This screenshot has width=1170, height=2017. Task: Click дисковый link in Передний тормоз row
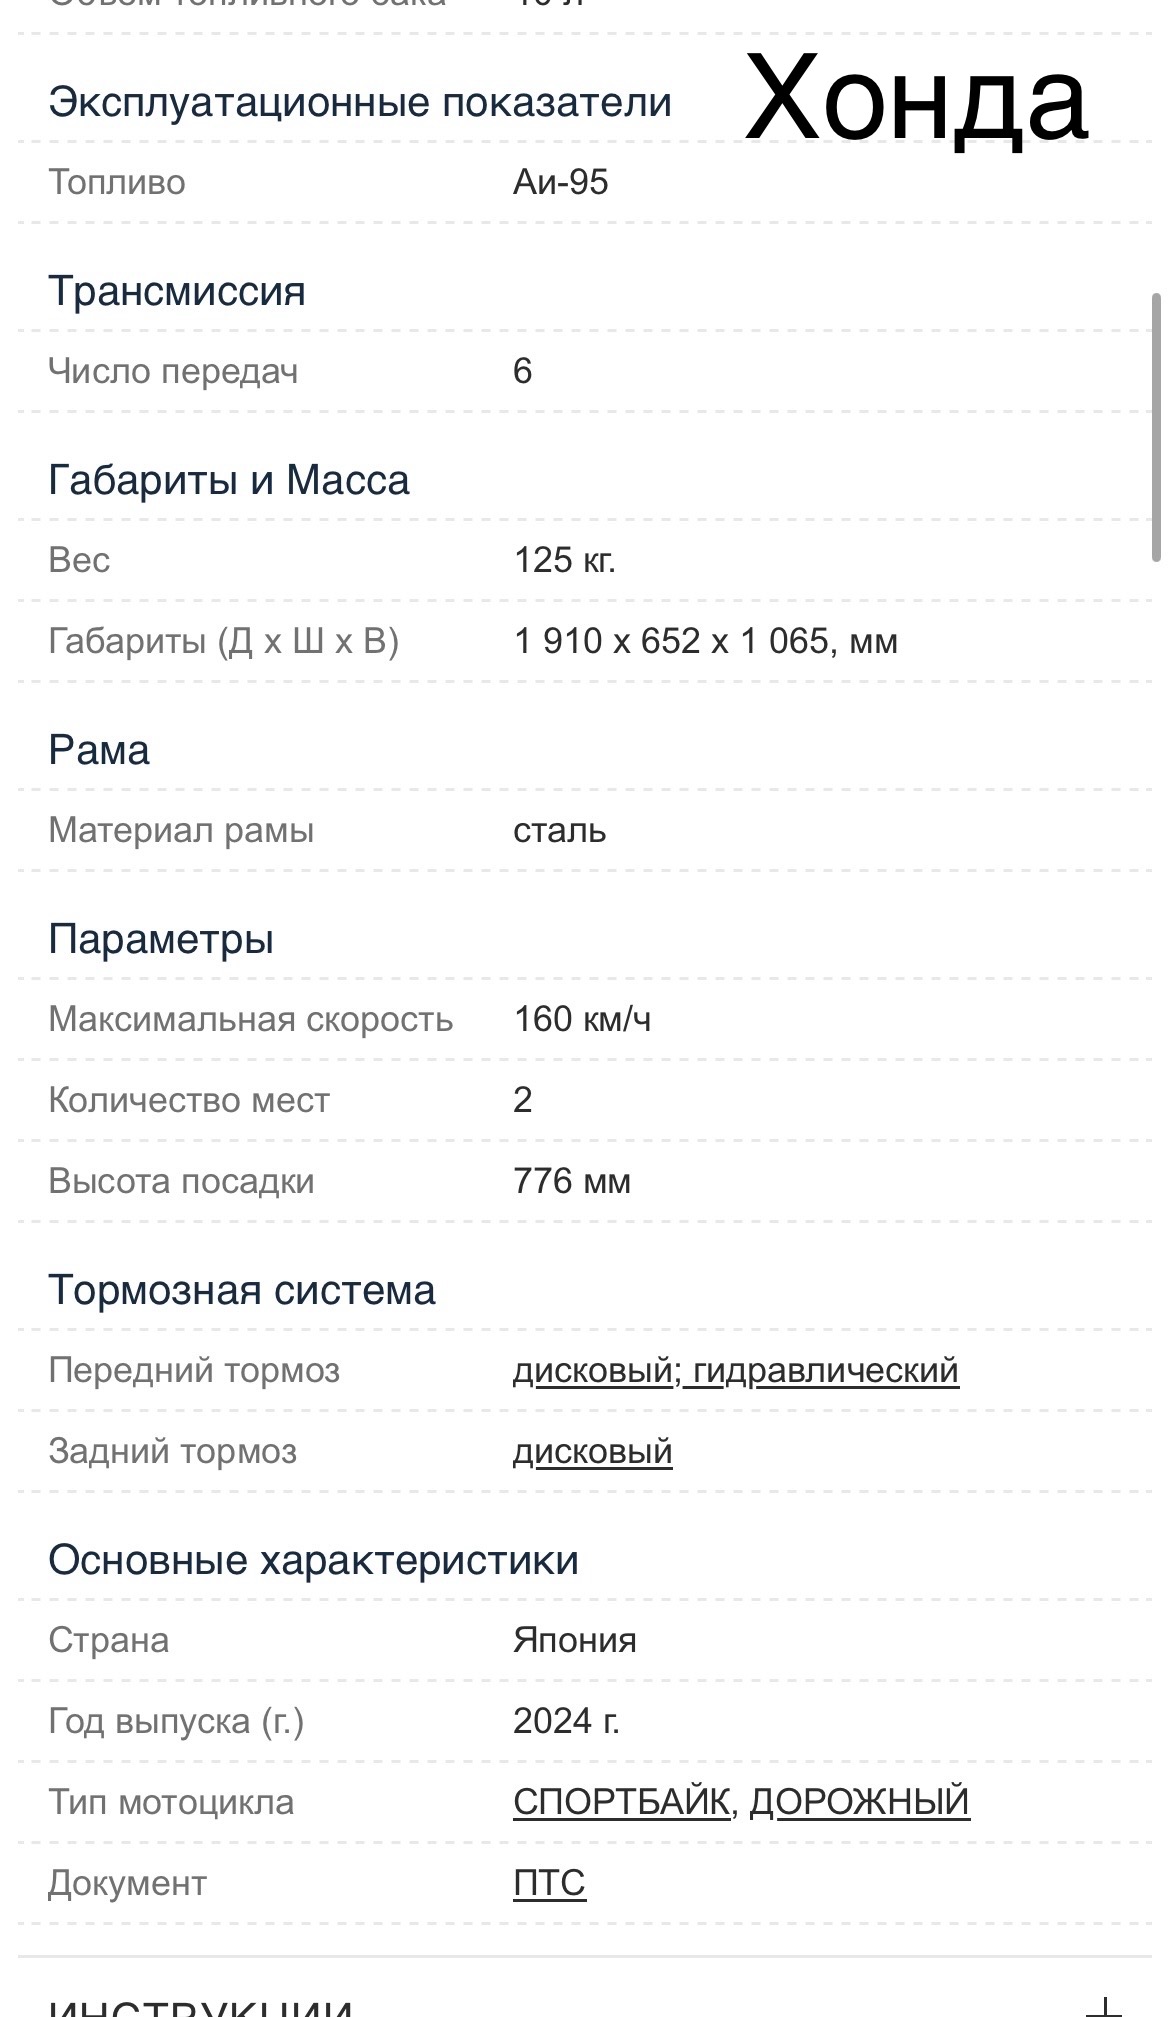click(x=592, y=1370)
